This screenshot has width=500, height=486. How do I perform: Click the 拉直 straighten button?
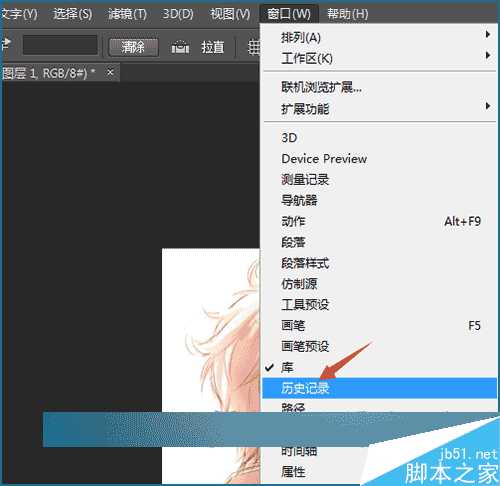point(213,47)
